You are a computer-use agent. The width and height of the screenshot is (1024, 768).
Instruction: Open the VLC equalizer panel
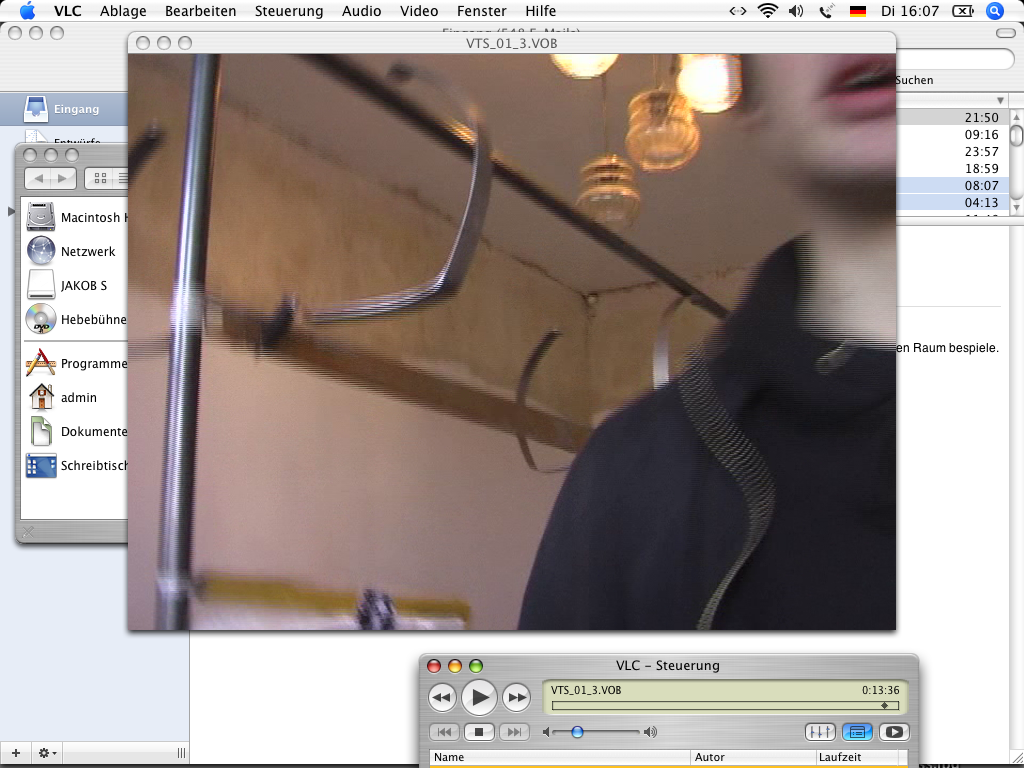click(820, 732)
